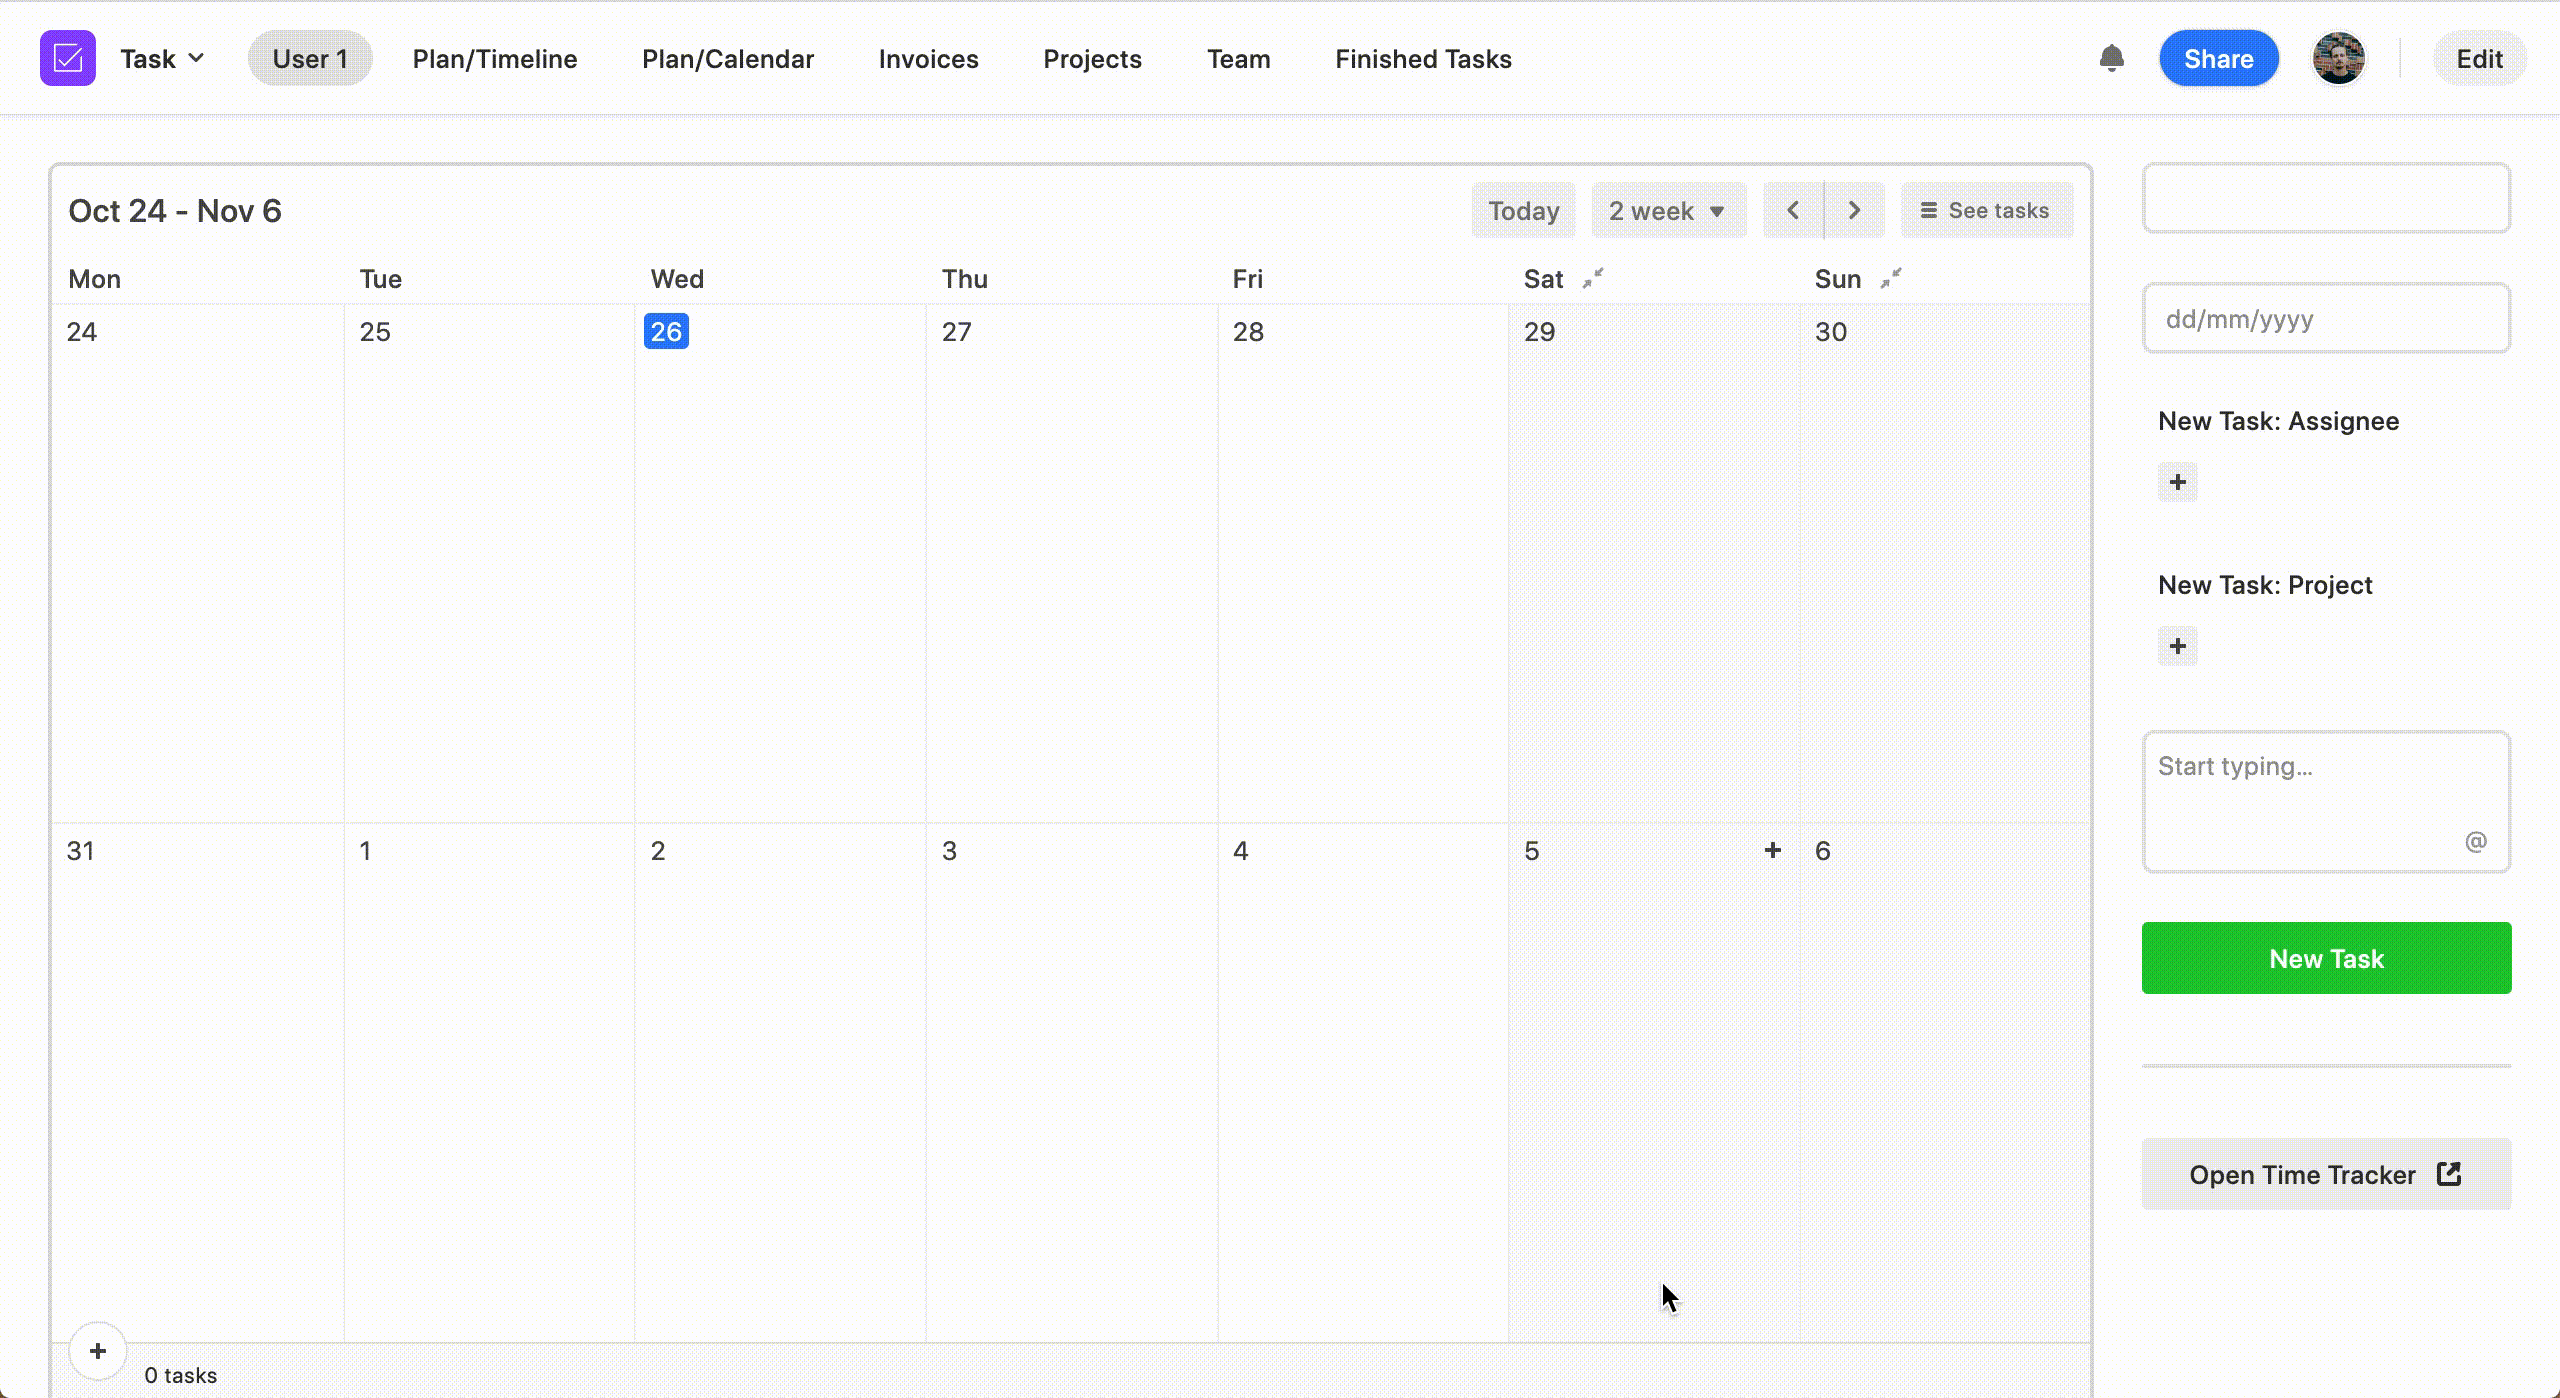
Task: Select the User 1 filter pill
Action: coord(309,58)
